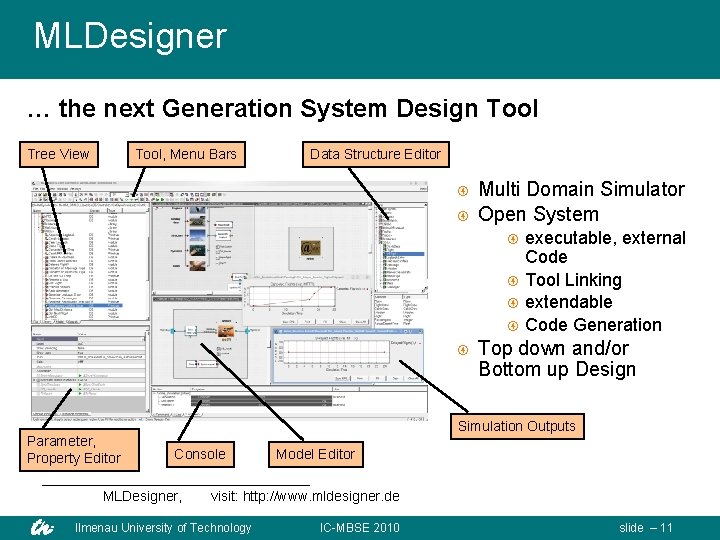Open the www.mldesigner.de link
The image size is (720, 540).
tap(321, 496)
